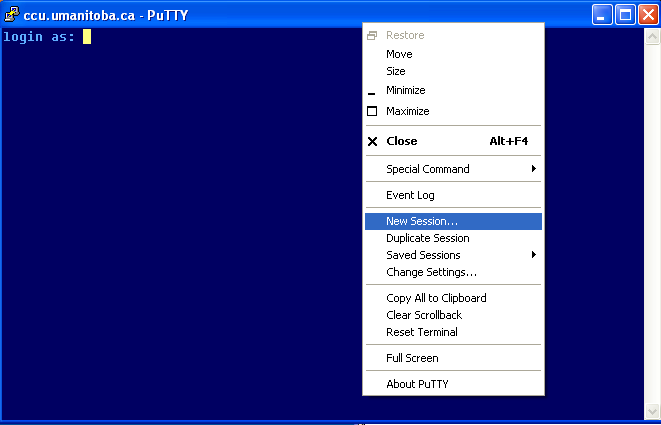Open Change Settings... dialog
The height and width of the screenshot is (425, 661).
pos(431,272)
